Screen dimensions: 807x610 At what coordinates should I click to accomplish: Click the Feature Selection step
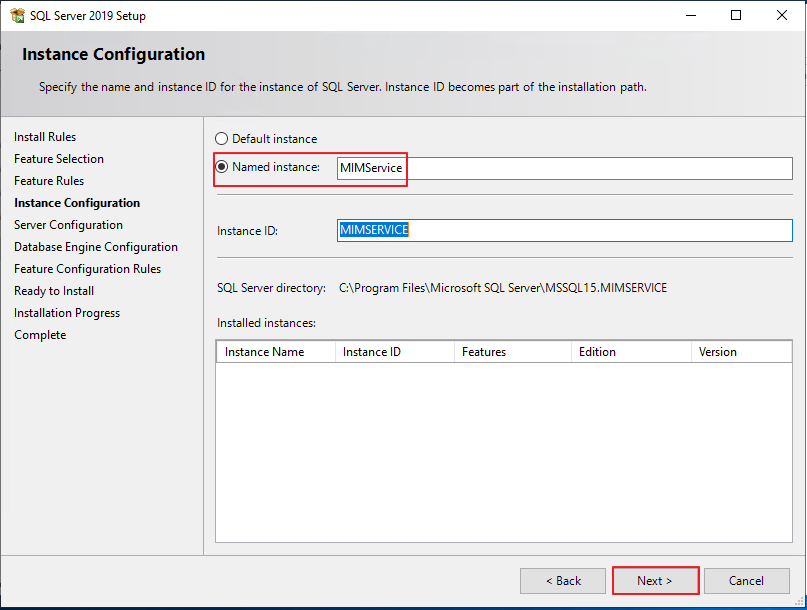tap(59, 159)
